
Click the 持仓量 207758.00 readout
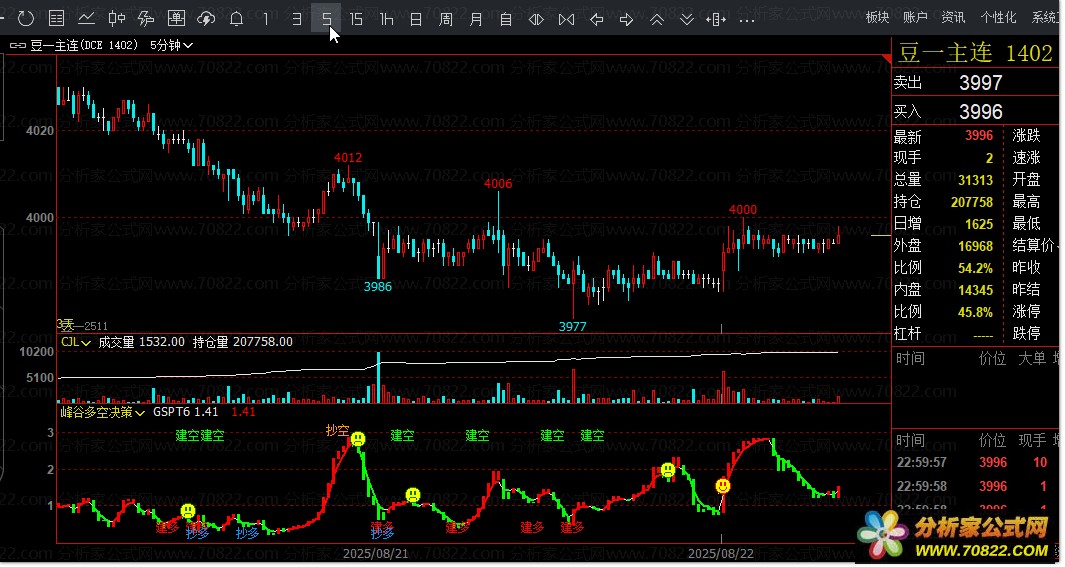pos(243,342)
